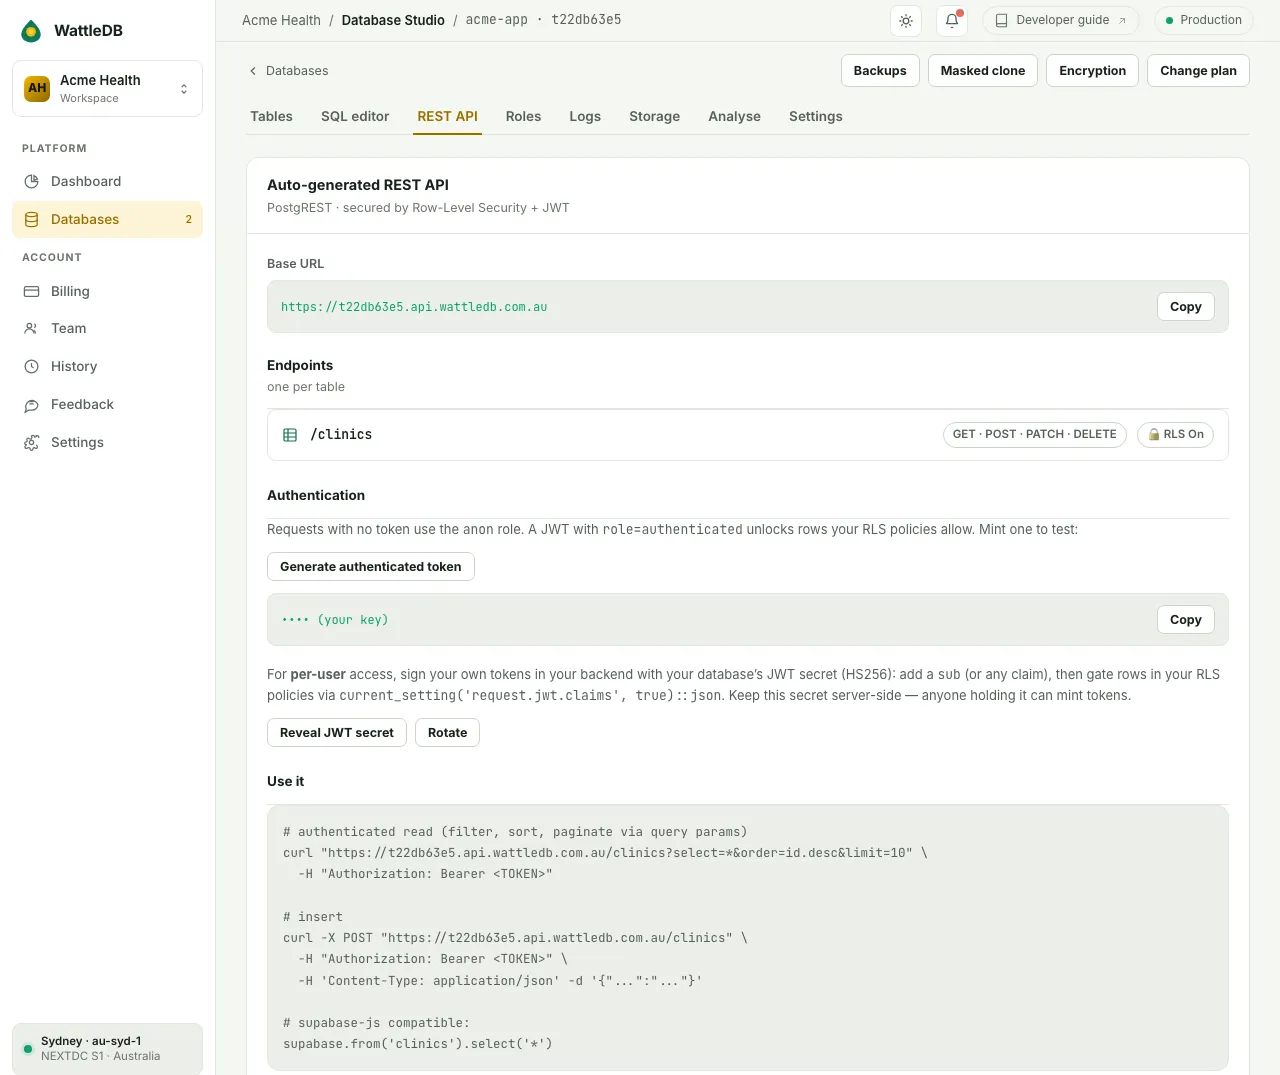Click the Backups button
The height and width of the screenshot is (1075, 1280).
click(x=880, y=71)
